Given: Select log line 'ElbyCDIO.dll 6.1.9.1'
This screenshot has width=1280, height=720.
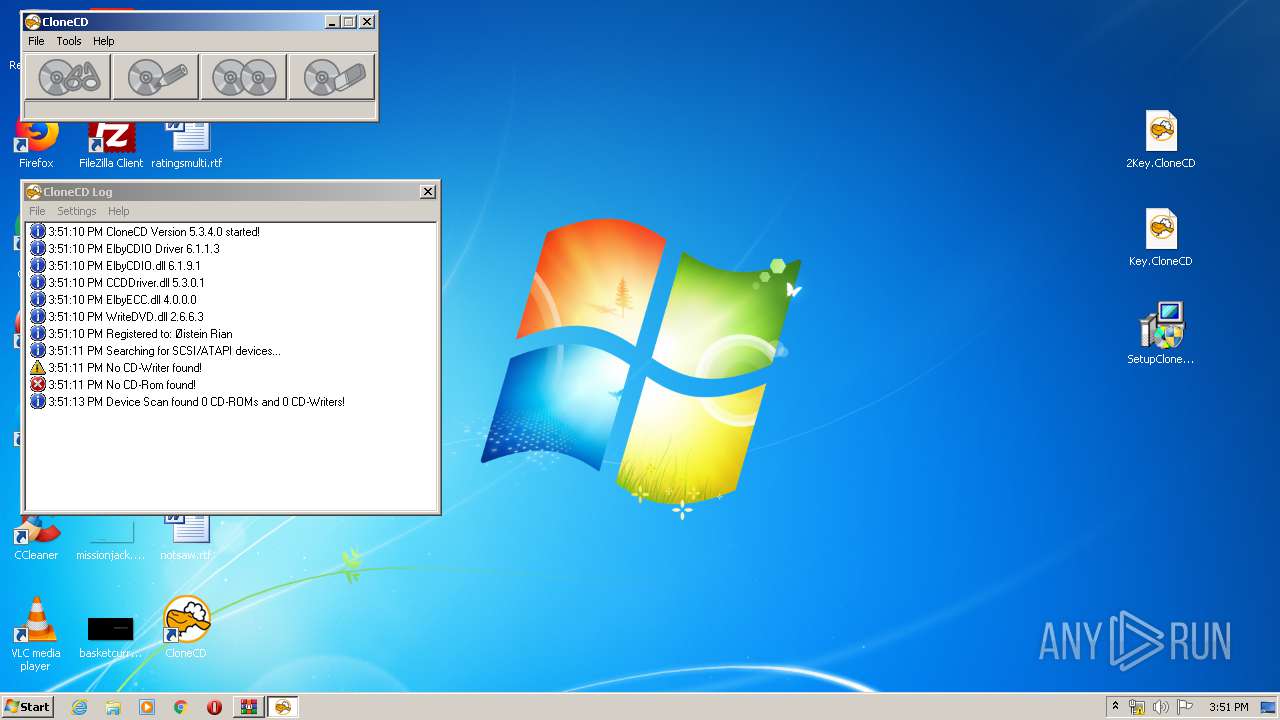Looking at the screenshot, I should coord(116,266).
